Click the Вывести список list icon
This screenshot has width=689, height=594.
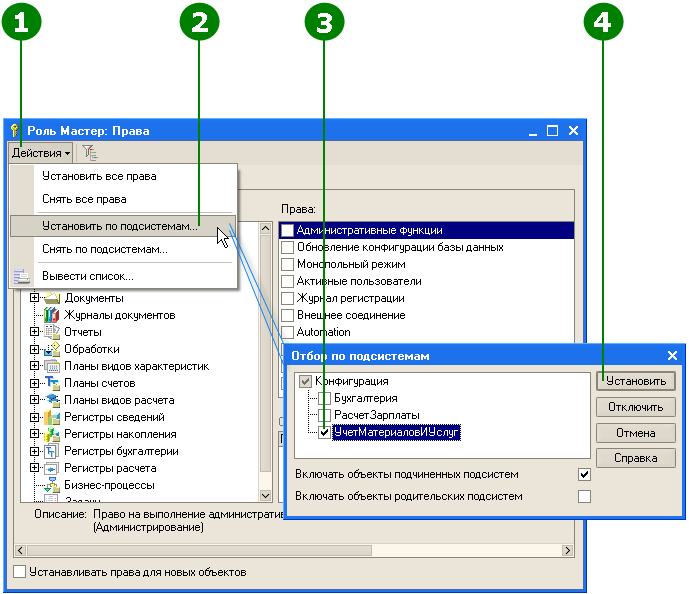pos(22,276)
